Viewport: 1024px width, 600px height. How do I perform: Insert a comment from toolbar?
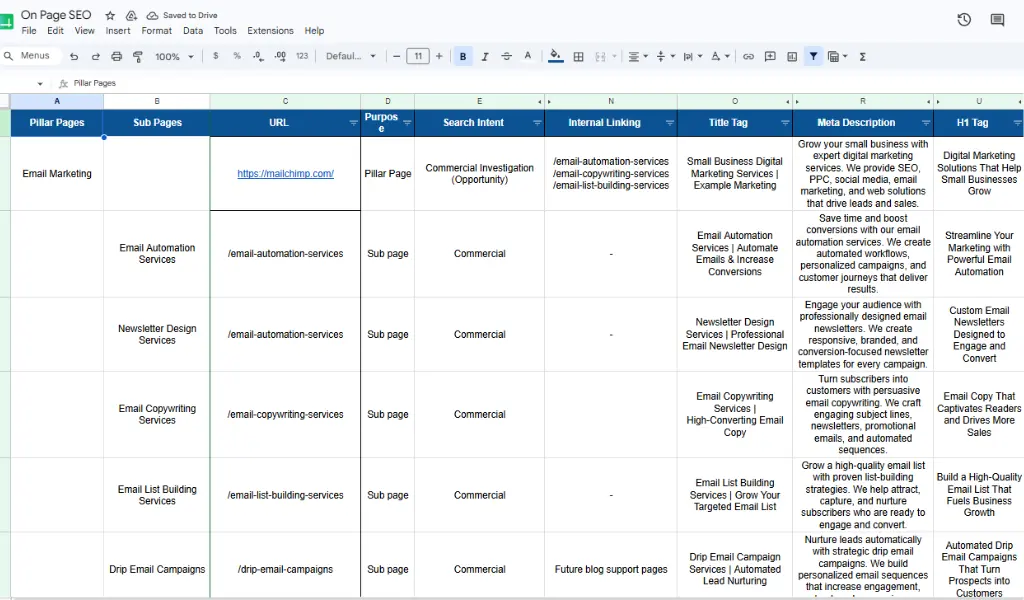tap(770, 57)
